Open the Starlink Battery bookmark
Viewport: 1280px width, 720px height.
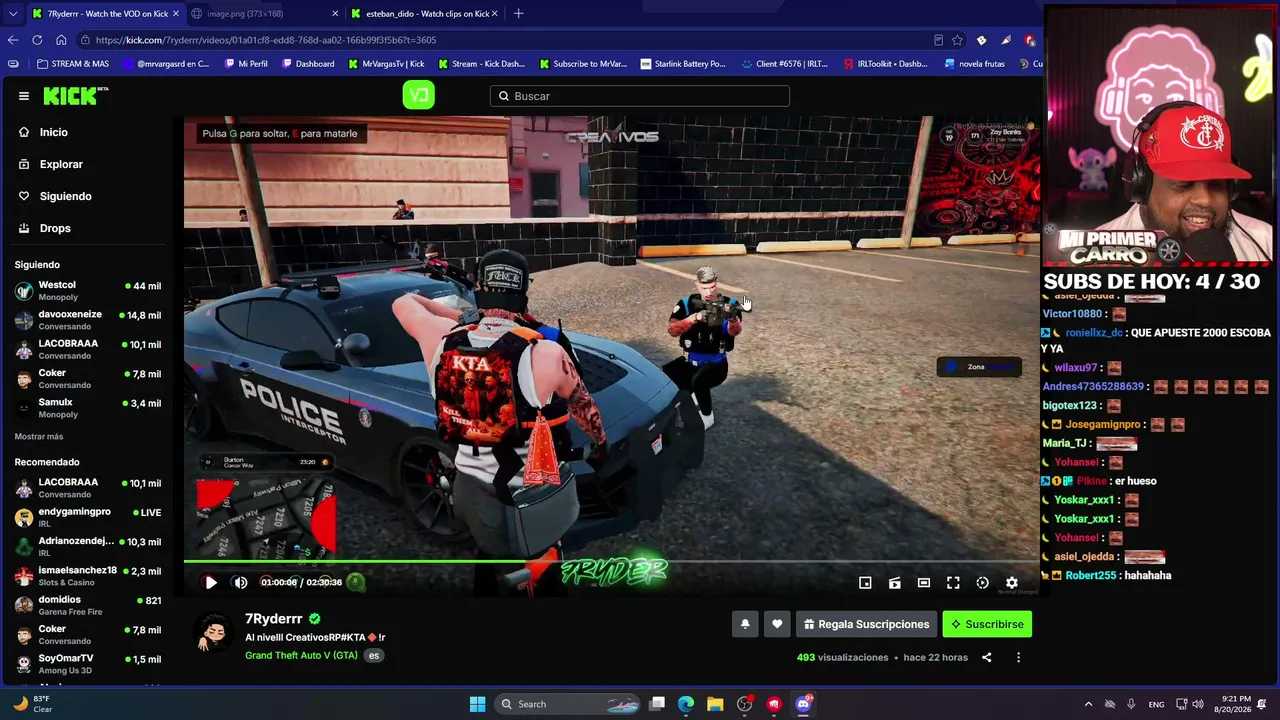tap(683, 64)
